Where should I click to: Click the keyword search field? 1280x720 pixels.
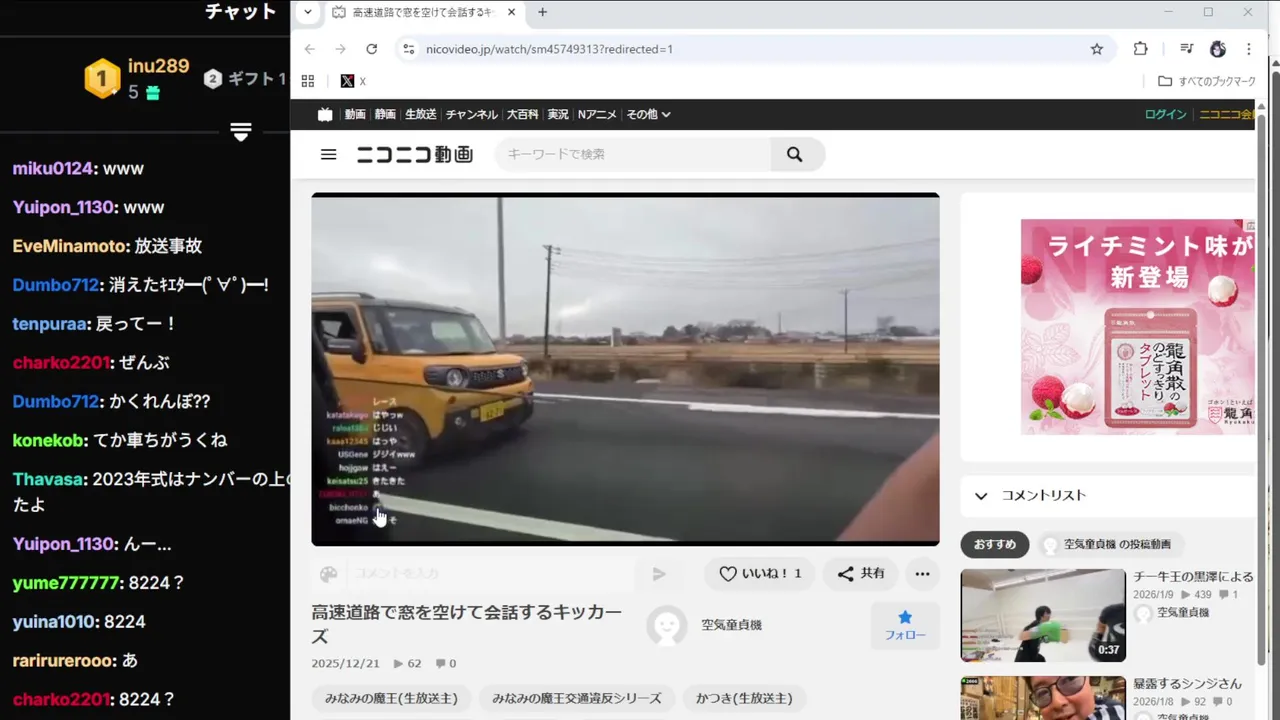633,154
